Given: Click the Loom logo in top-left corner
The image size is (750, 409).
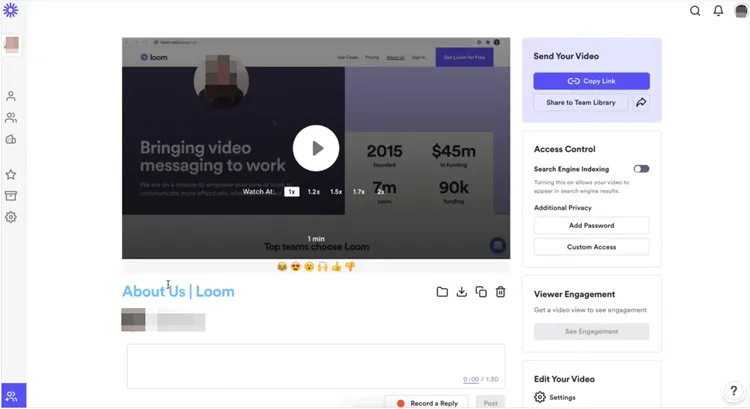Looking at the screenshot, I should (x=11, y=11).
